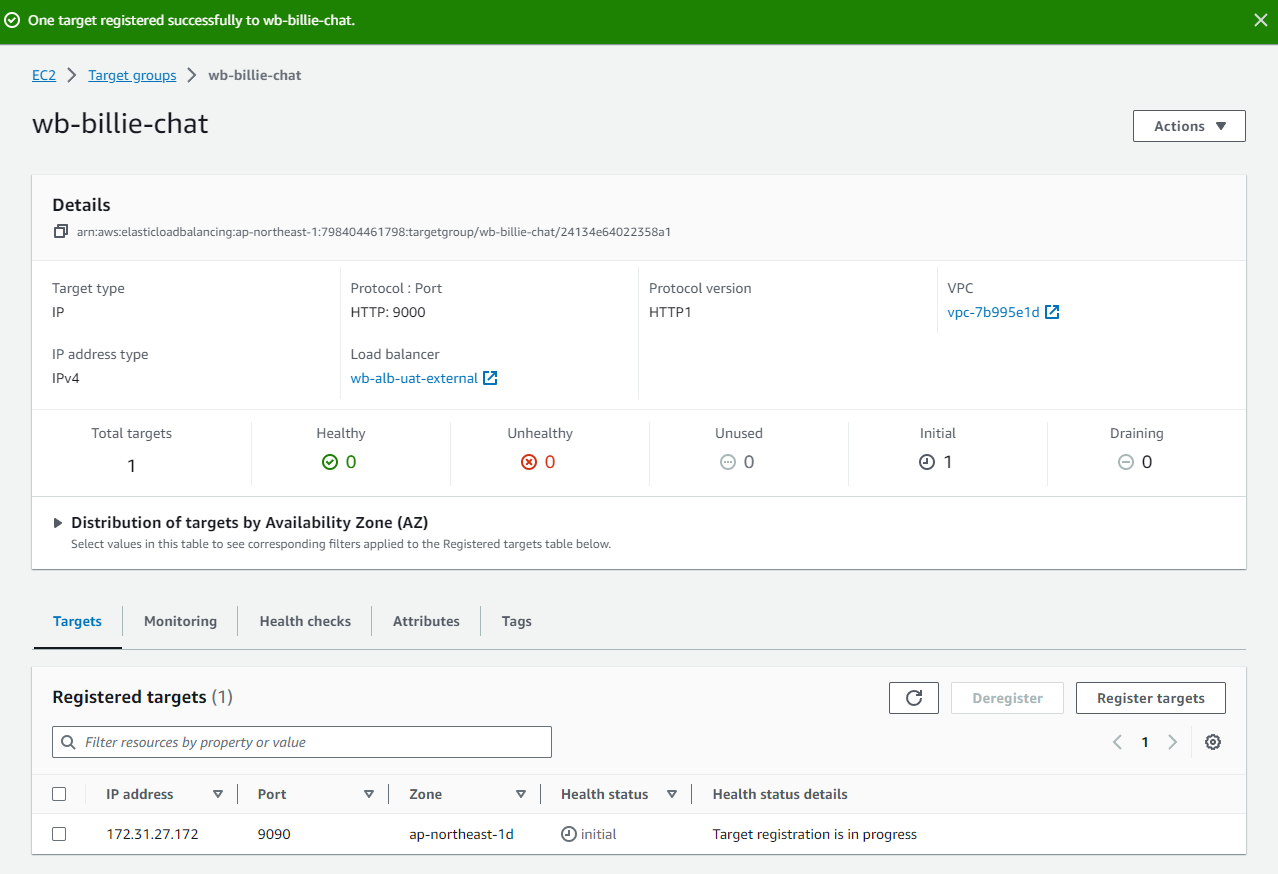Click the wb-billie-chat breadcrumb text
This screenshot has width=1278, height=874.
point(255,75)
